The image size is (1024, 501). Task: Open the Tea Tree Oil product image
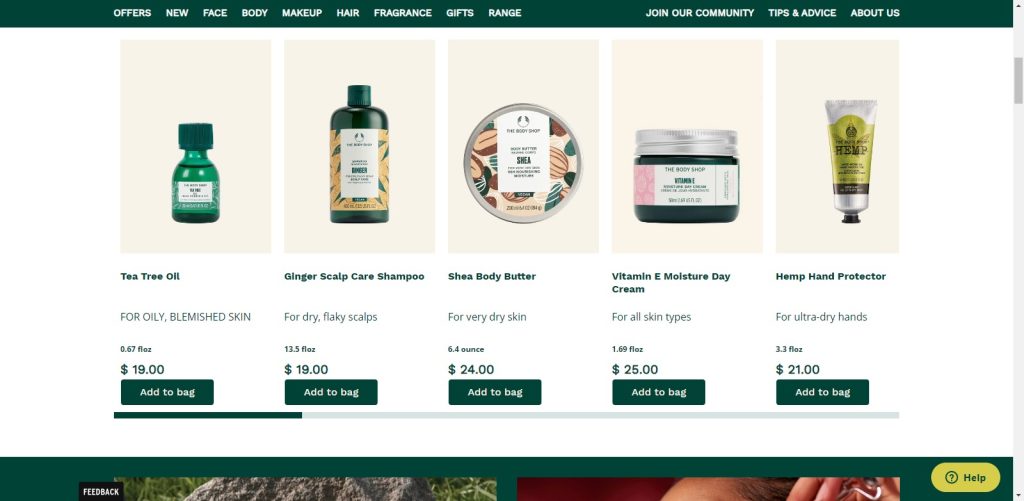tap(195, 146)
